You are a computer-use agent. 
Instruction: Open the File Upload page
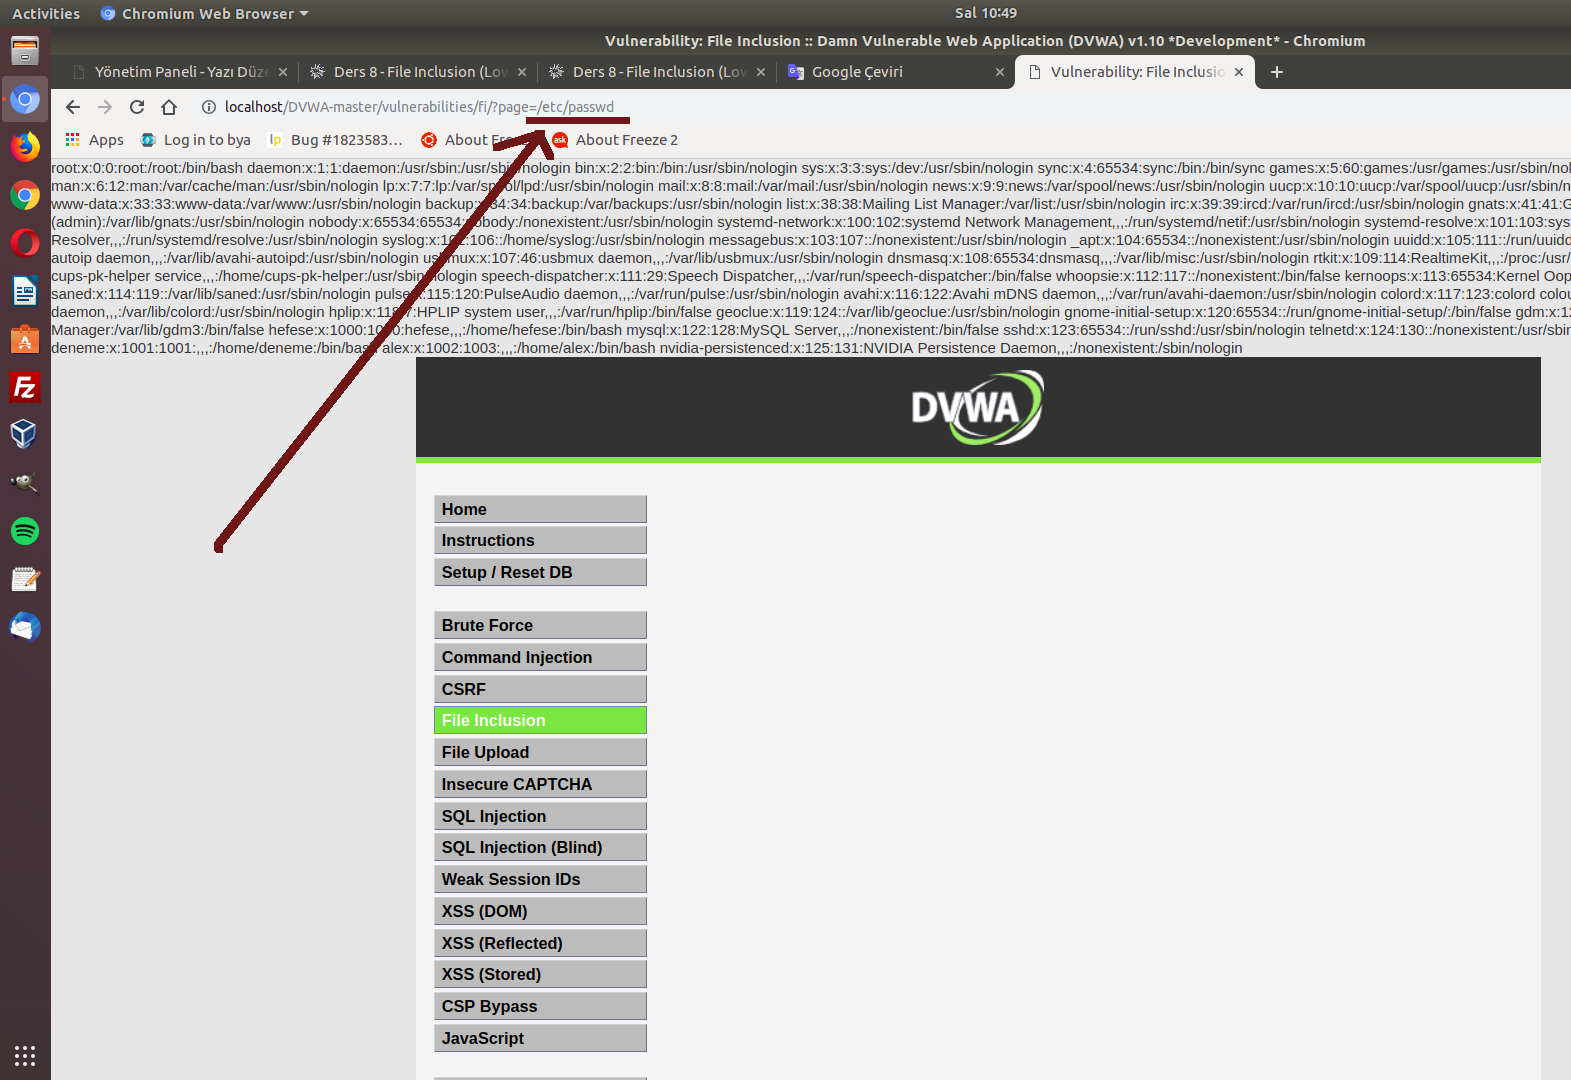coord(540,752)
